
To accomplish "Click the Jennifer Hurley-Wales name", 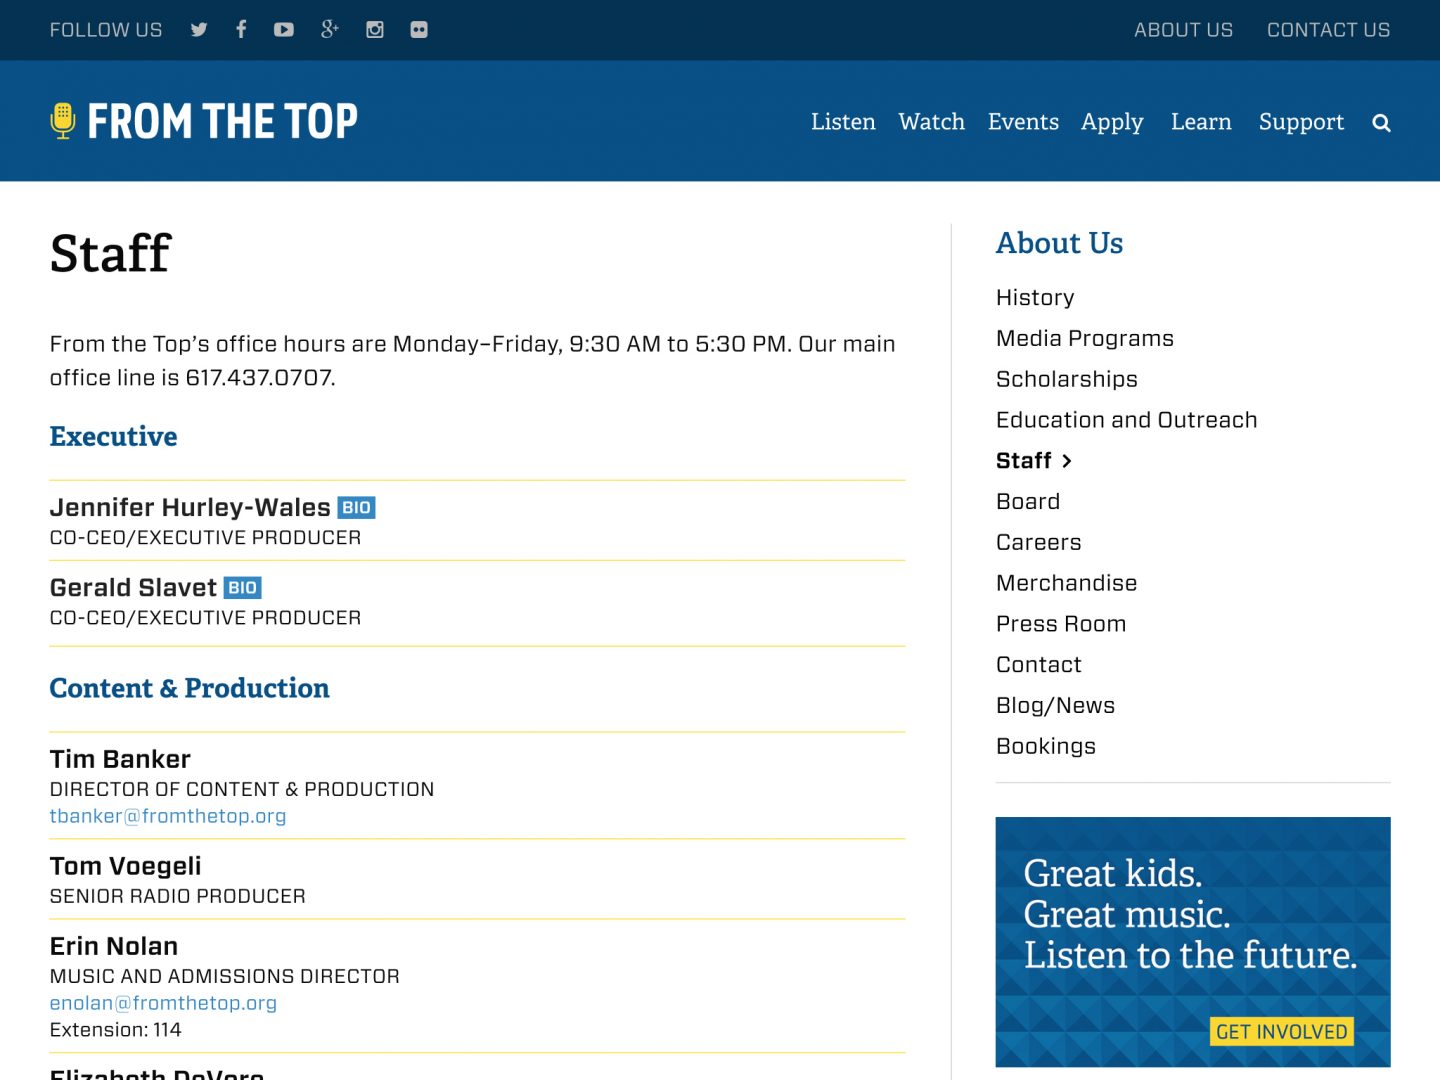I will click(x=190, y=508).
